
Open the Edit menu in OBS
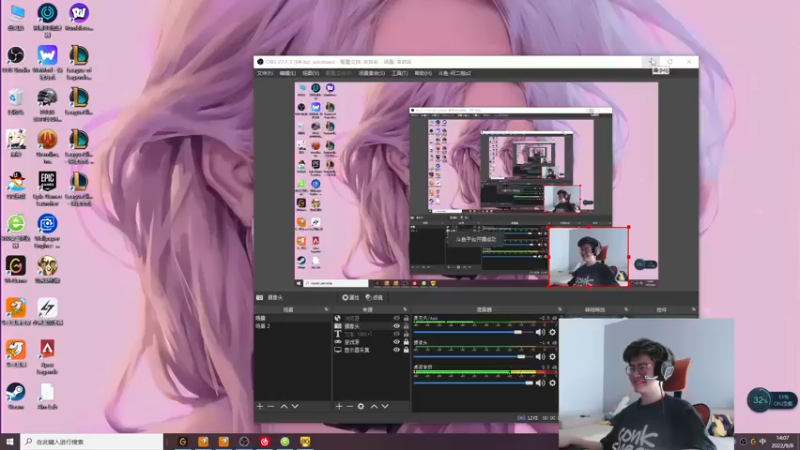pos(287,73)
